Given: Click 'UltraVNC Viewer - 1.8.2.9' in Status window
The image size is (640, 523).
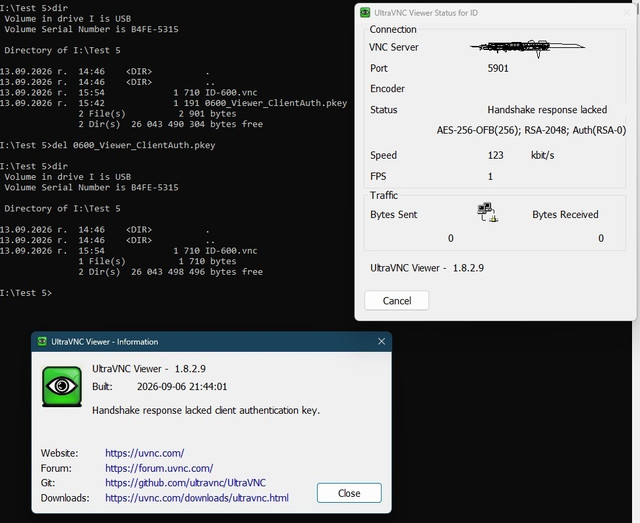Looking at the screenshot, I should point(427,268).
